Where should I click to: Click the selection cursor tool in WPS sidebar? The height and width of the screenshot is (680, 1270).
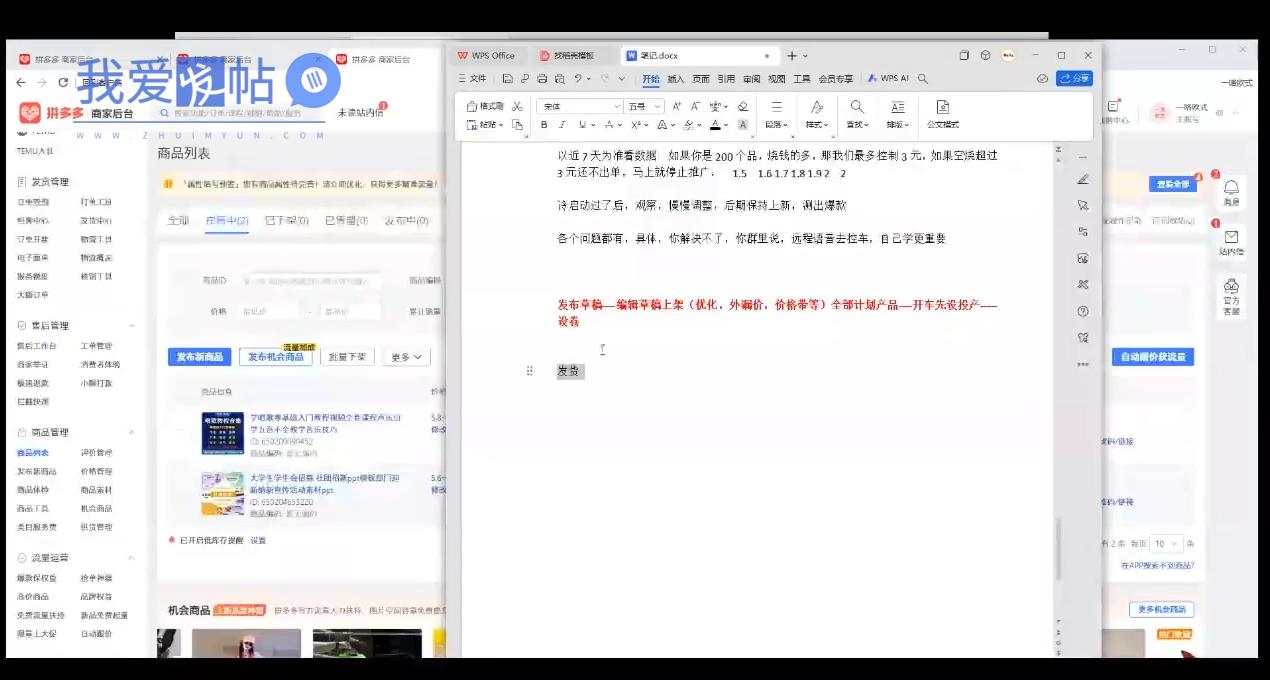(x=1083, y=205)
